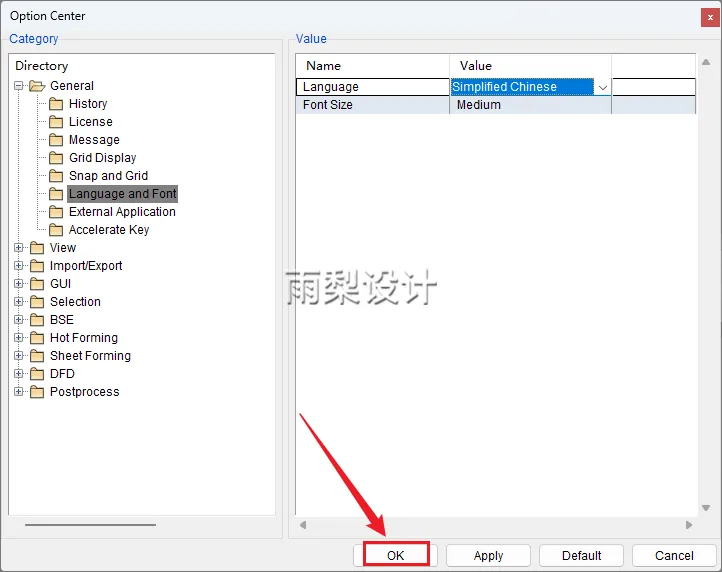Screen dimensions: 722x572
Task: Click the category tree horizontal scrollbar
Action: [x=90, y=525]
